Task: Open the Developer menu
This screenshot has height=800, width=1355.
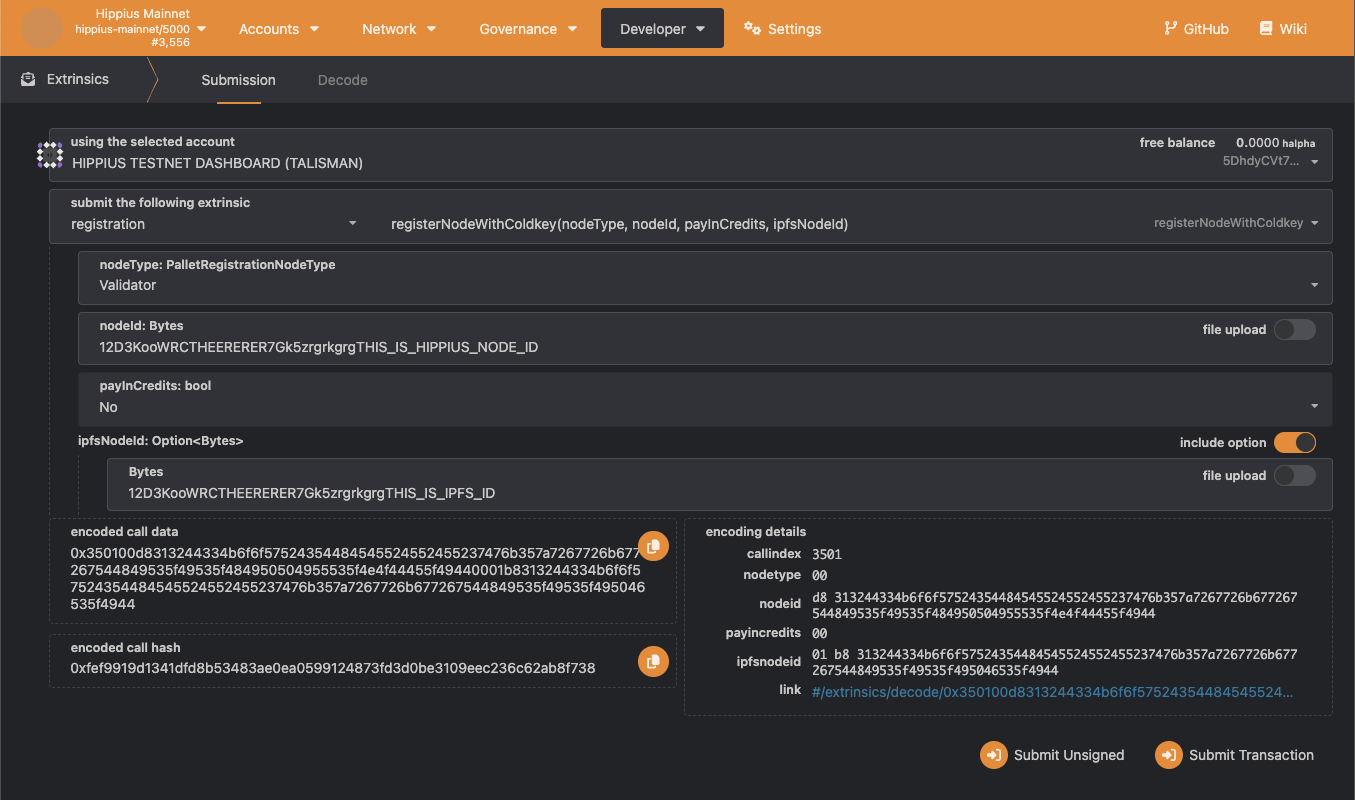Action: coord(662,29)
